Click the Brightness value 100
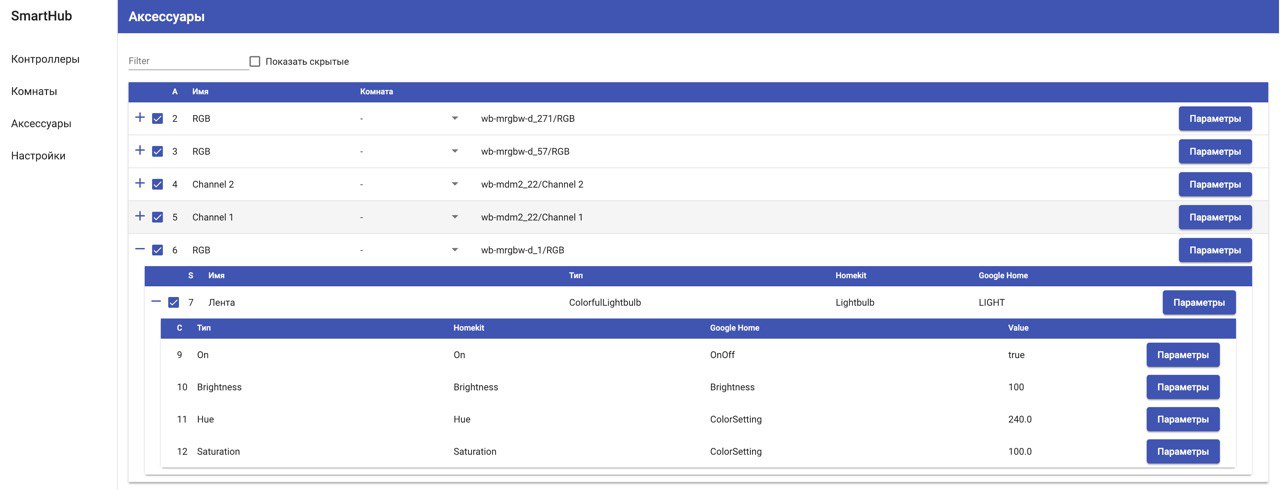 point(1016,387)
